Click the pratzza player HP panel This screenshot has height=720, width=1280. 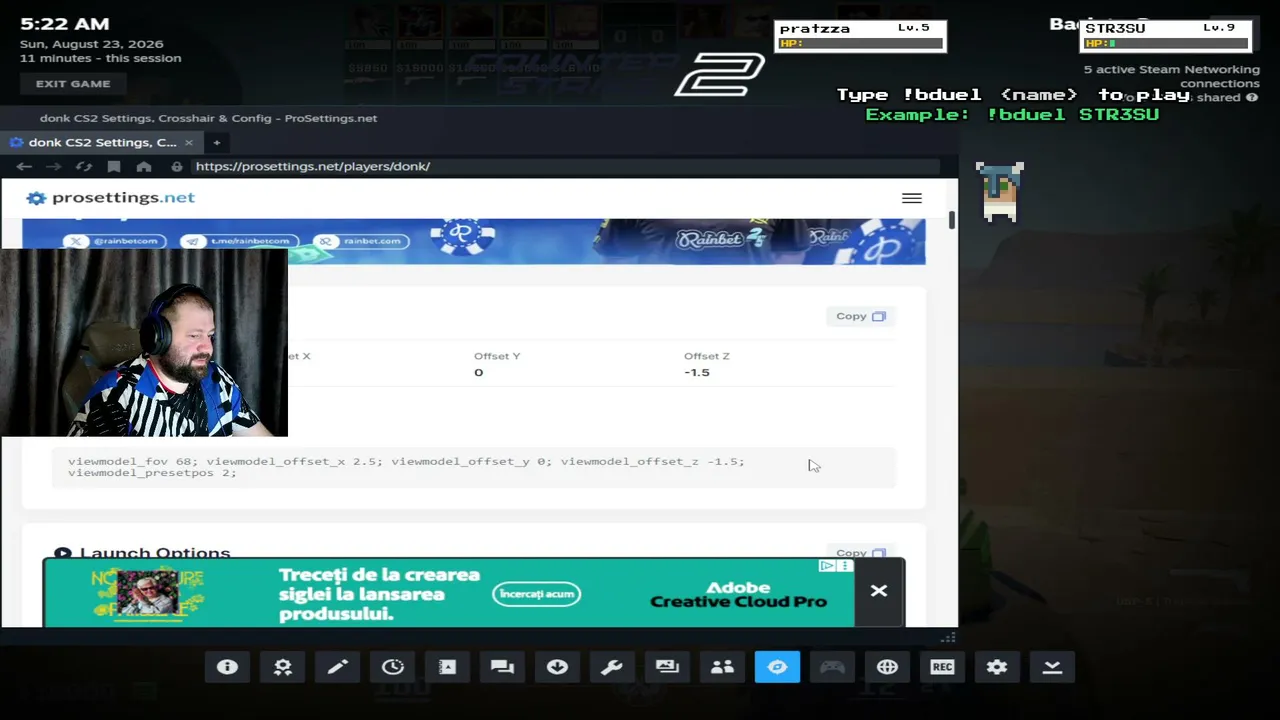coord(860,36)
